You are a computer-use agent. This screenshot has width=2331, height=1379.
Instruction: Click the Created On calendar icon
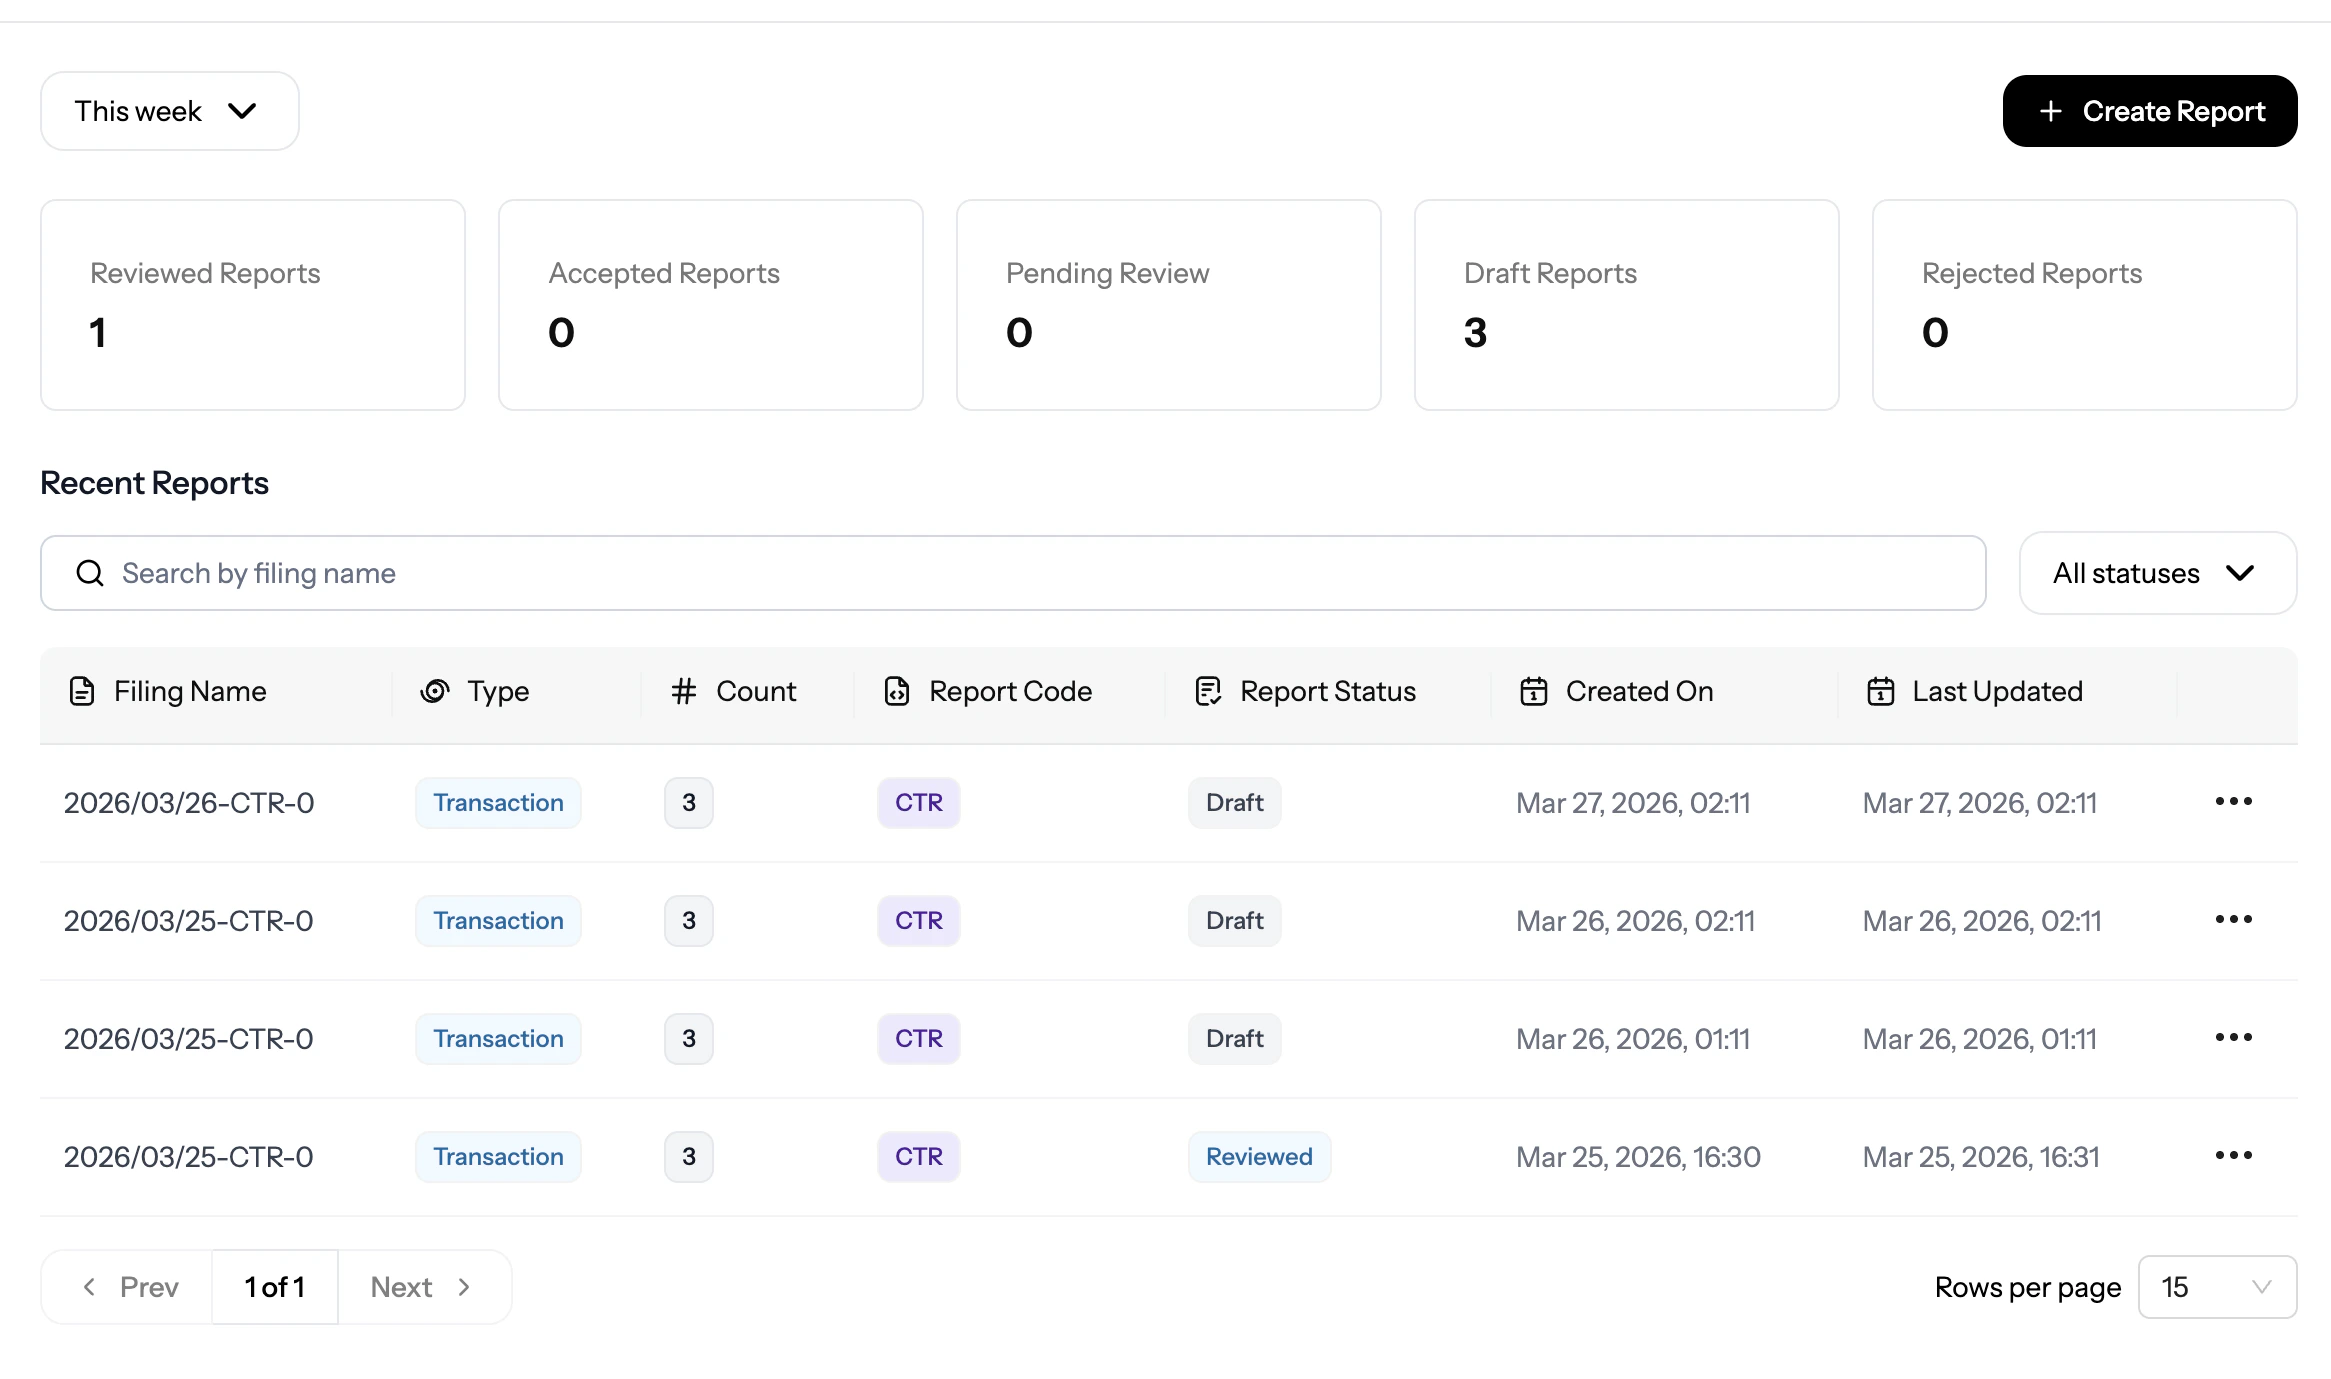[x=1534, y=691]
